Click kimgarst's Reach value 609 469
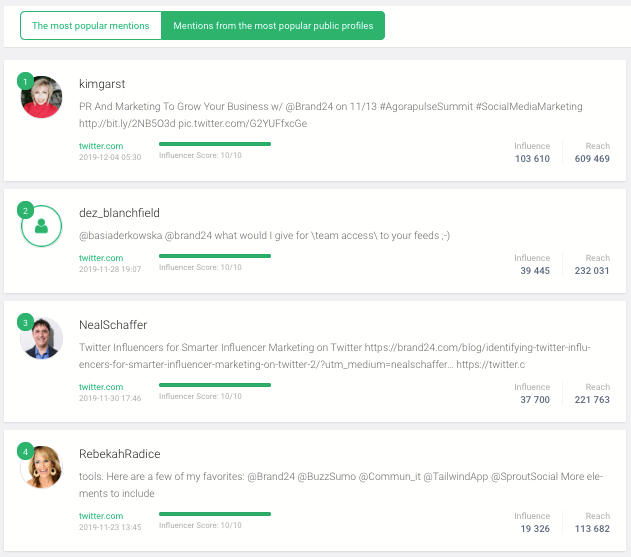 click(x=592, y=159)
